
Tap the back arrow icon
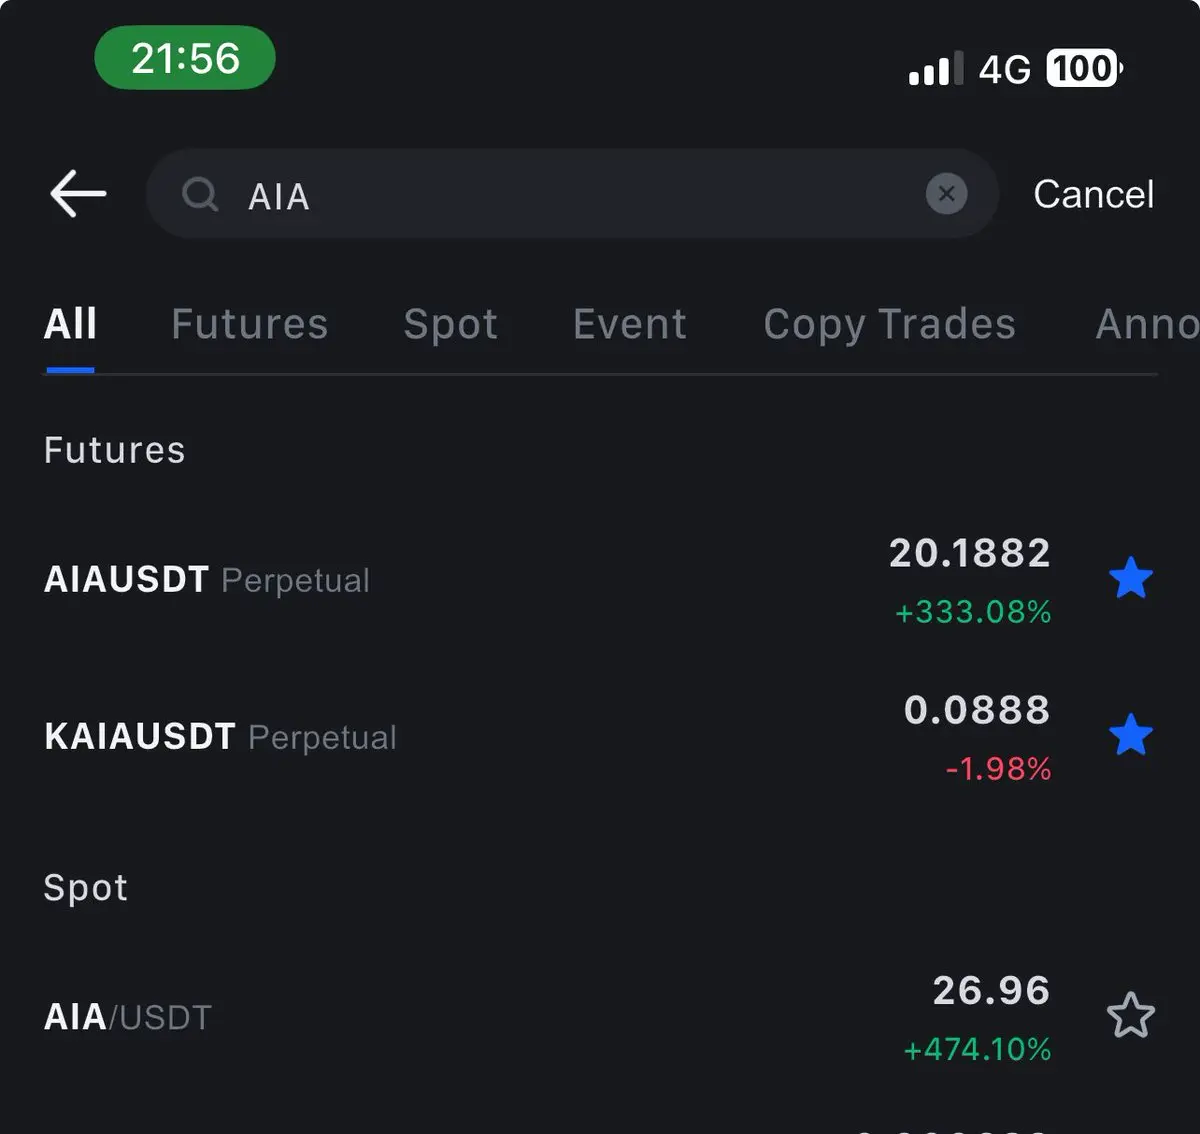[x=78, y=193]
